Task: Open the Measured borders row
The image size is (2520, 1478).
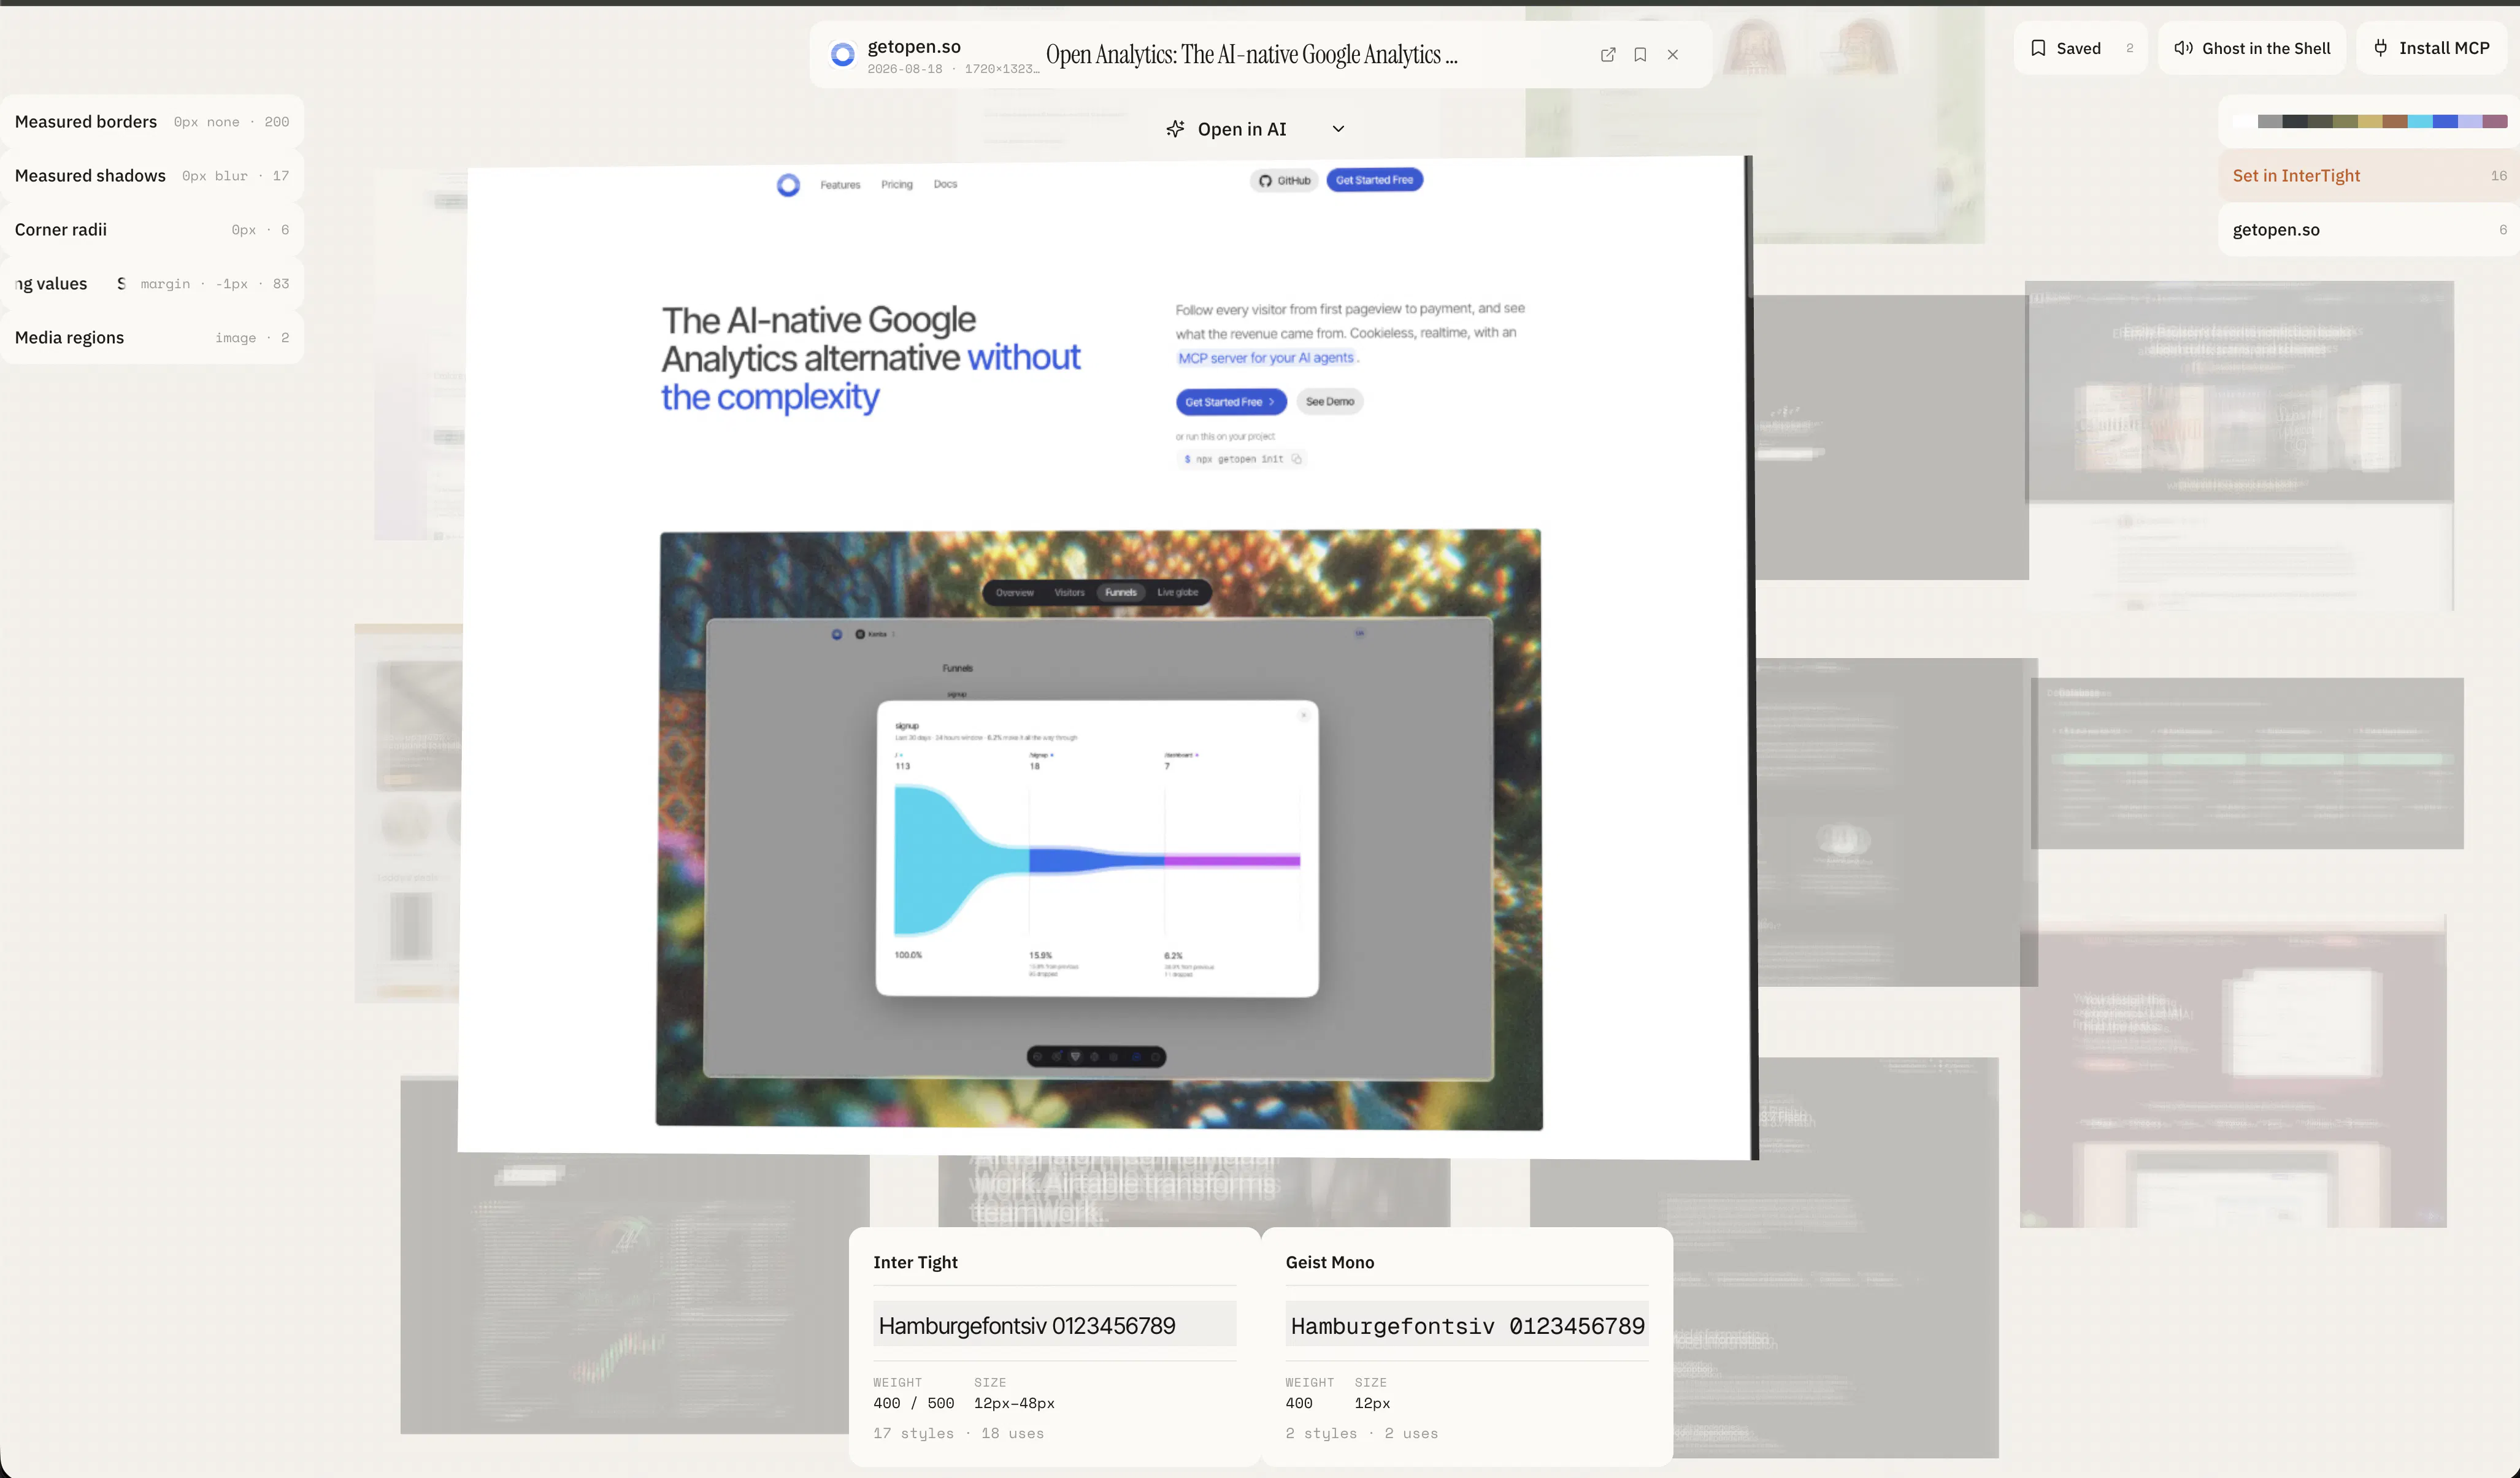Action: (152, 122)
